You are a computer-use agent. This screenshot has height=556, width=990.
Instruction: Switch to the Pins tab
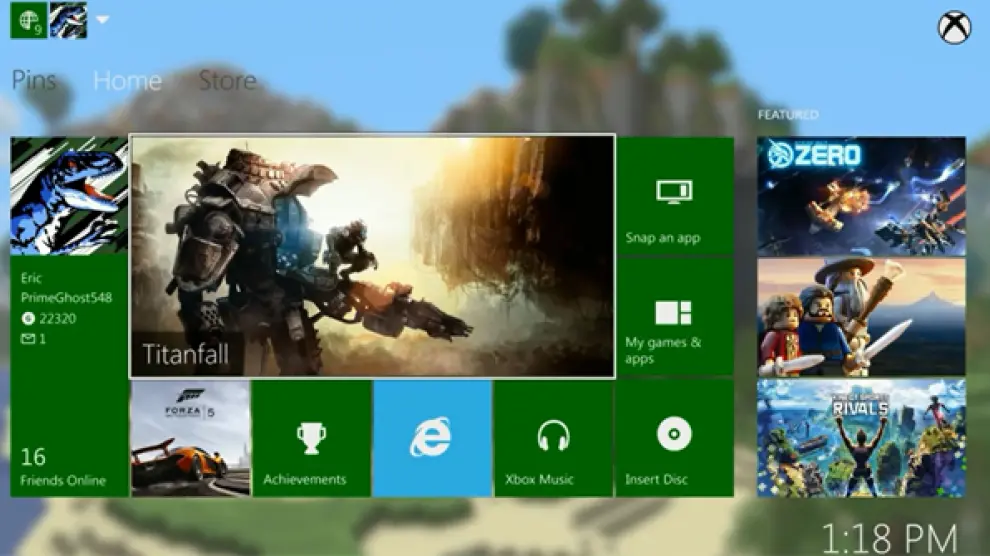[34, 81]
